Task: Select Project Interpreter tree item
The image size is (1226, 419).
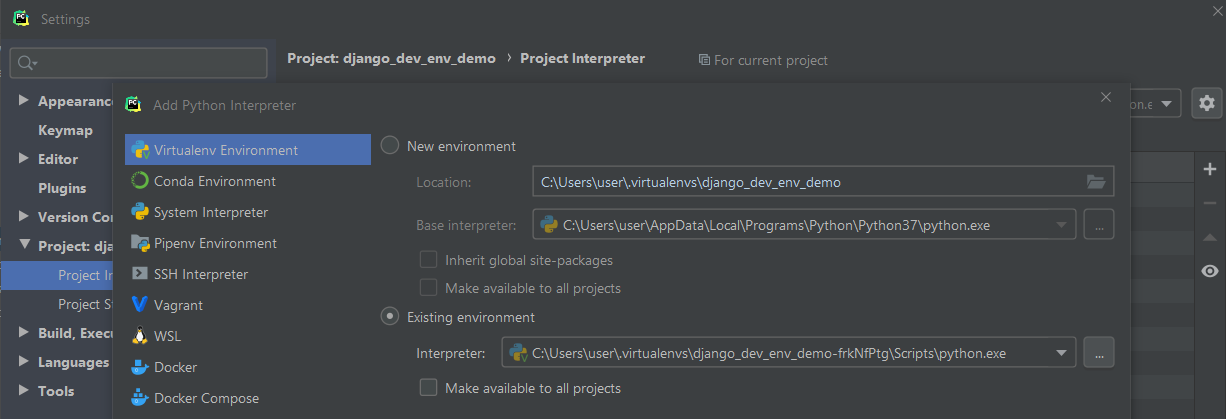Action: click(x=58, y=275)
